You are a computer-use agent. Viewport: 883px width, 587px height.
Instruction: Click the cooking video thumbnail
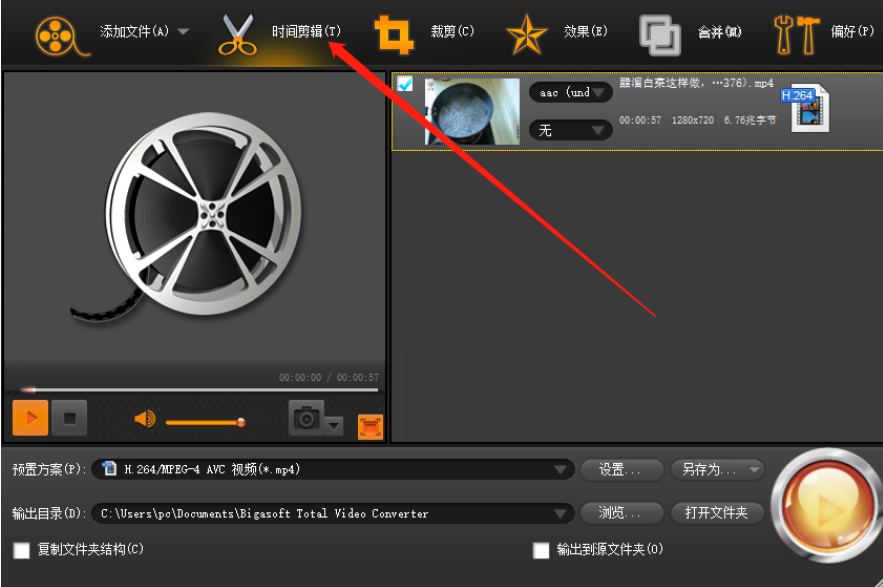(x=472, y=112)
